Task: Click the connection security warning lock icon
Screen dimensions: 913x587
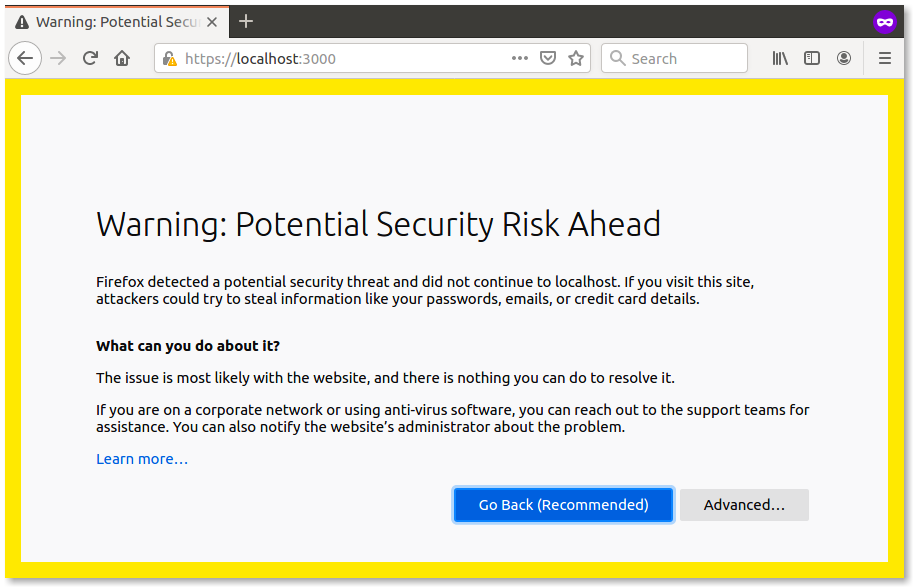Action: pos(170,59)
